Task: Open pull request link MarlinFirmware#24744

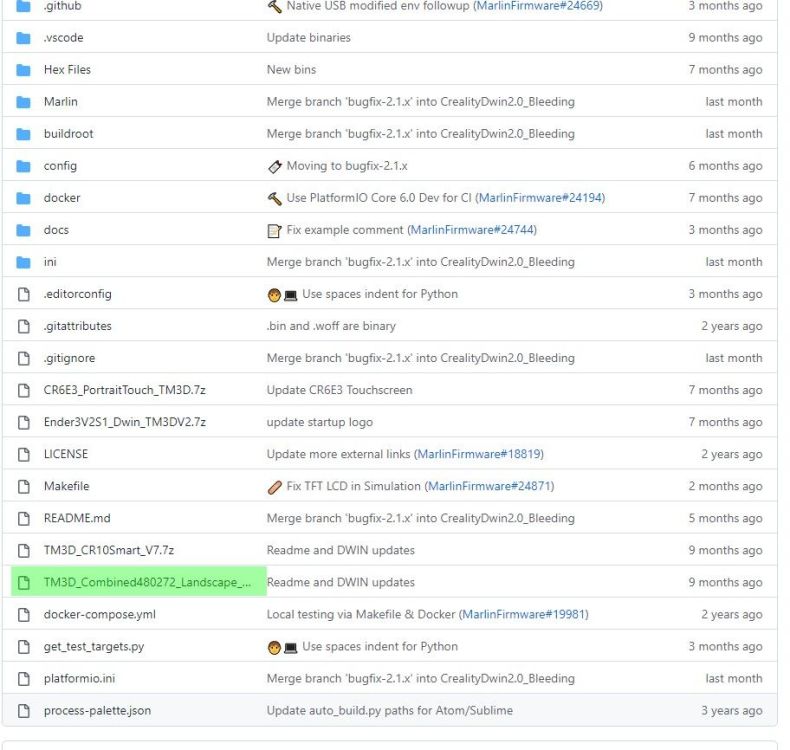Action: tap(472, 230)
